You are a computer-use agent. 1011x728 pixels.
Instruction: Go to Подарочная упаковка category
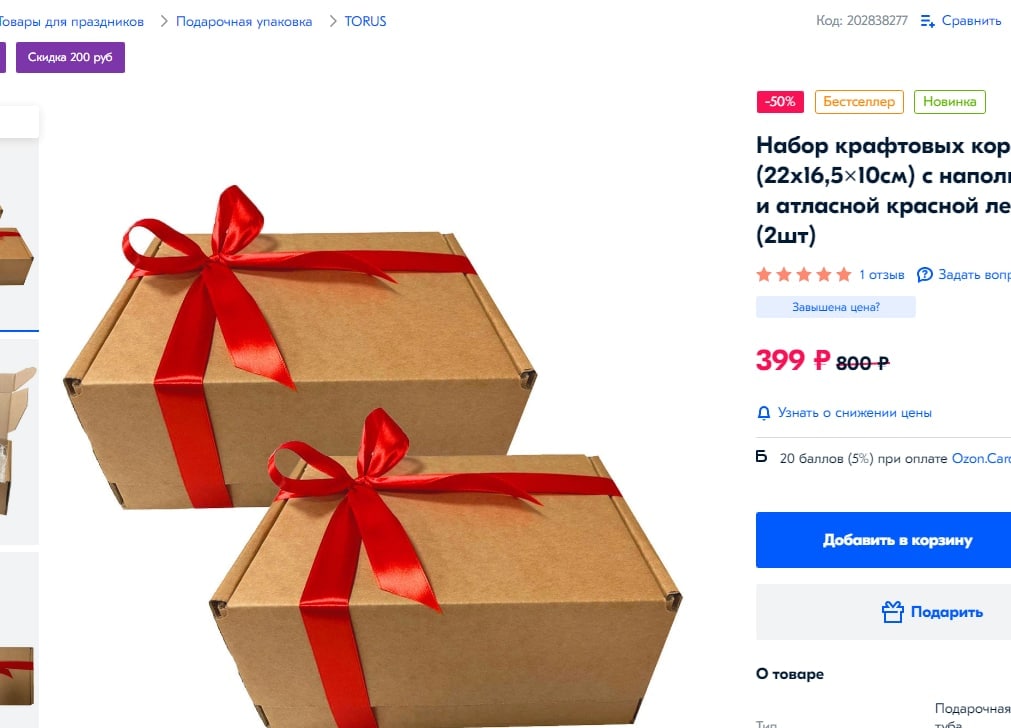[x=244, y=21]
